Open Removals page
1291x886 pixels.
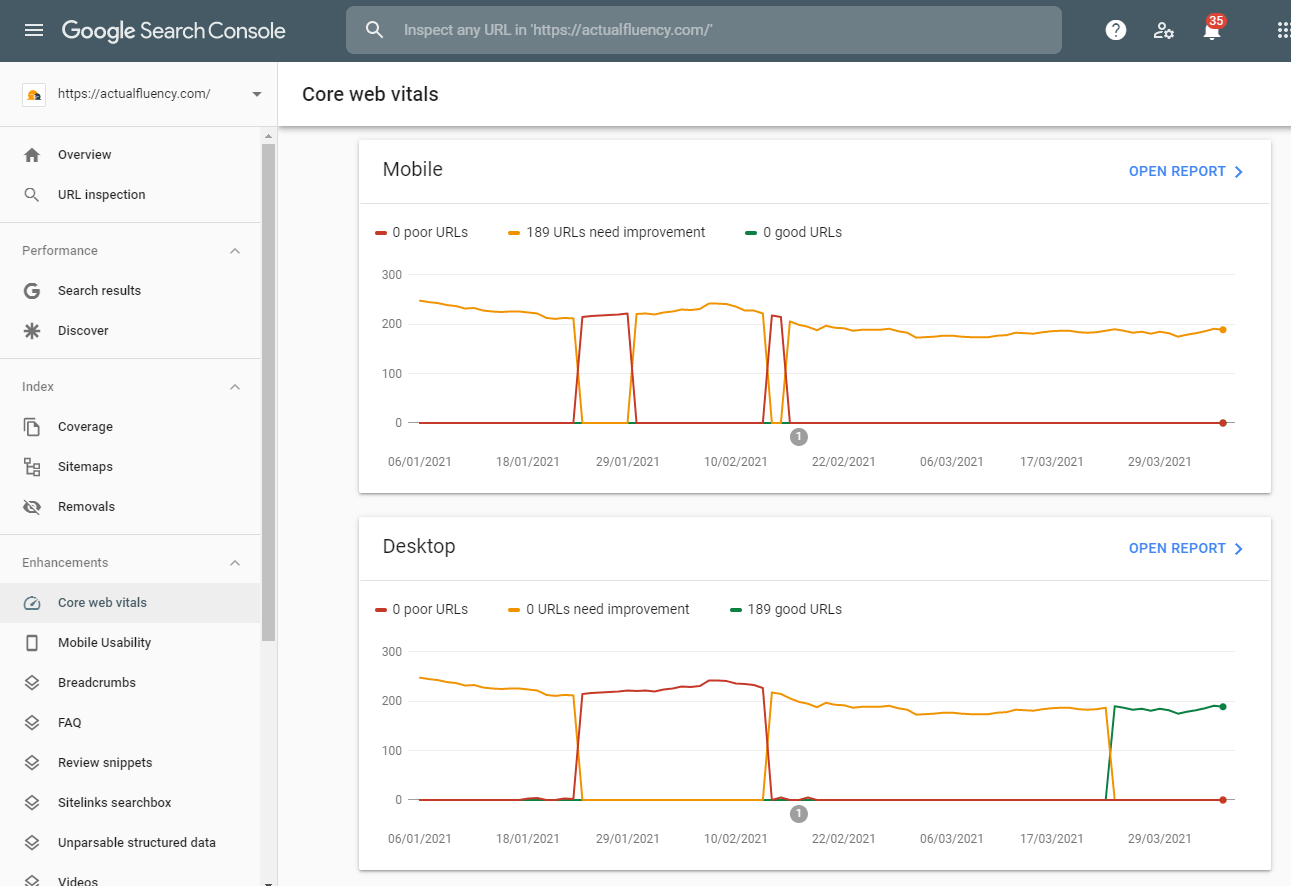(130, 507)
